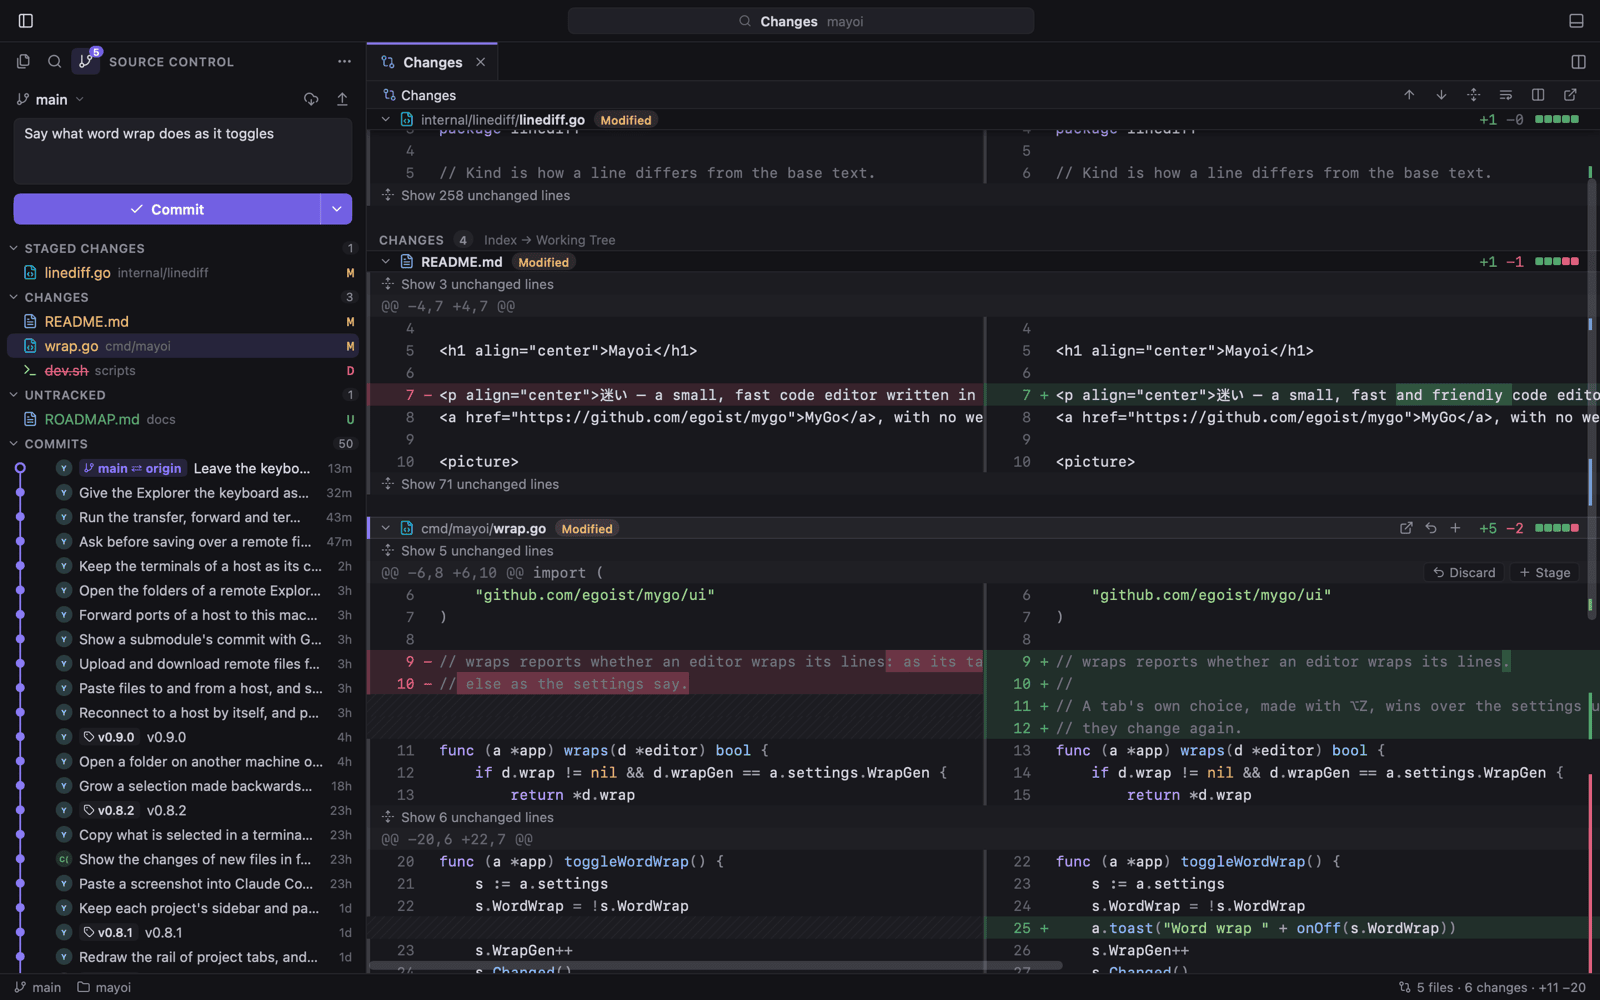Click the Stage hunk button
The width and height of the screenshot is (1600, 1000).
point(1545,573)
